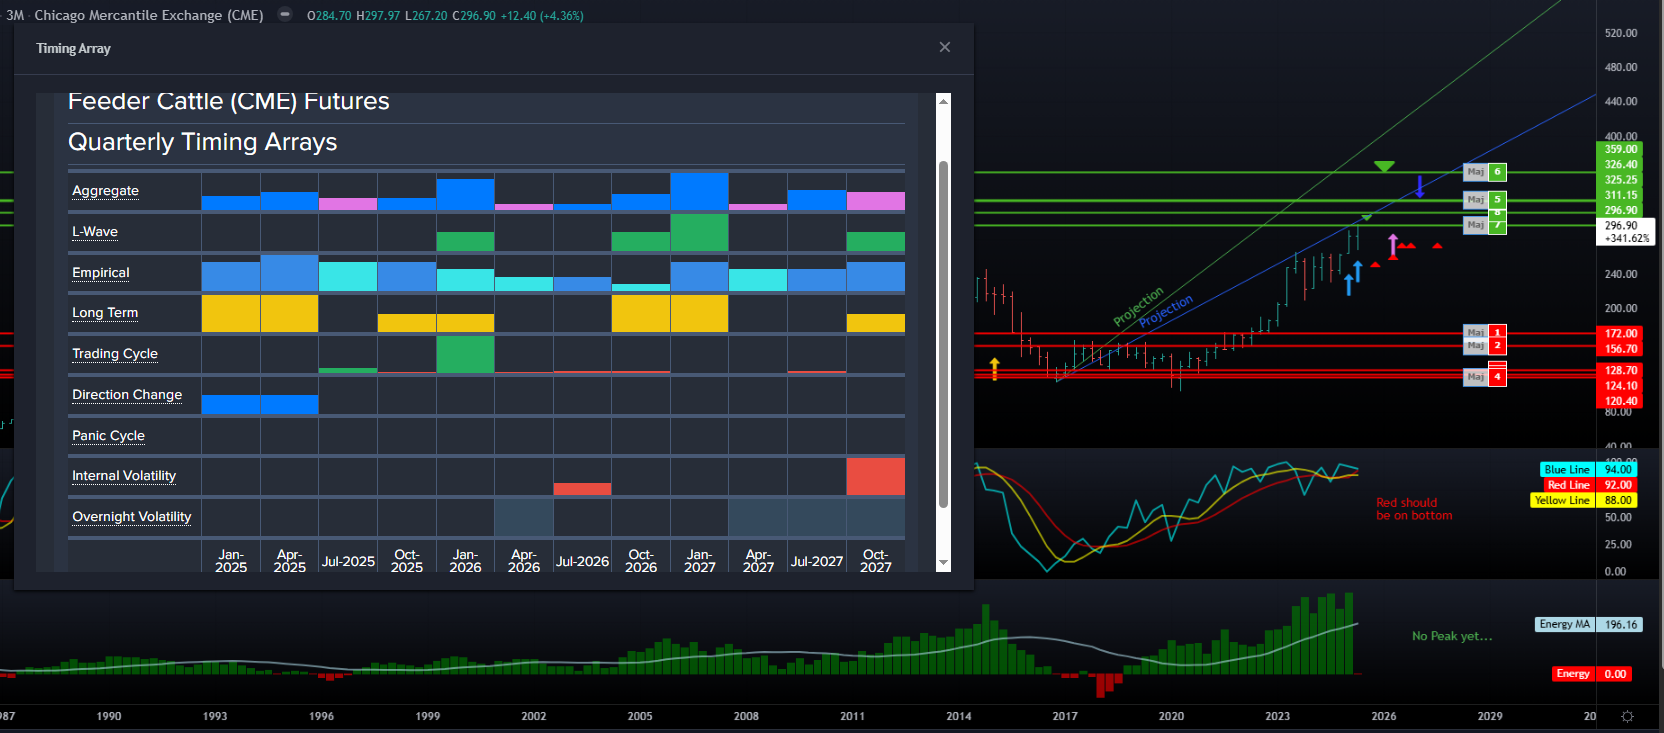The width and height of the screenshot is (1664, 733).
Task: Click red Internal Volatility cell for Oct-2027
Action: click(876, 476)
